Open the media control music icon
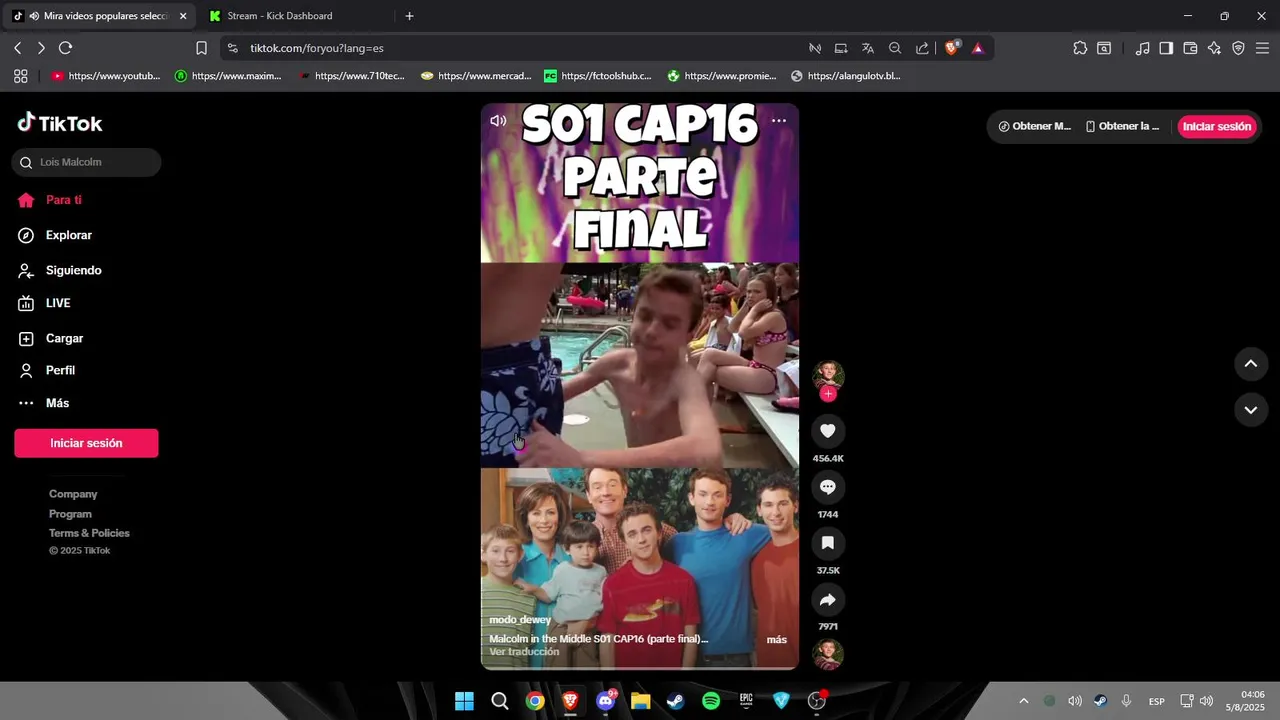Screen dimensions: 1280x720 click(x=1142, y=48)
